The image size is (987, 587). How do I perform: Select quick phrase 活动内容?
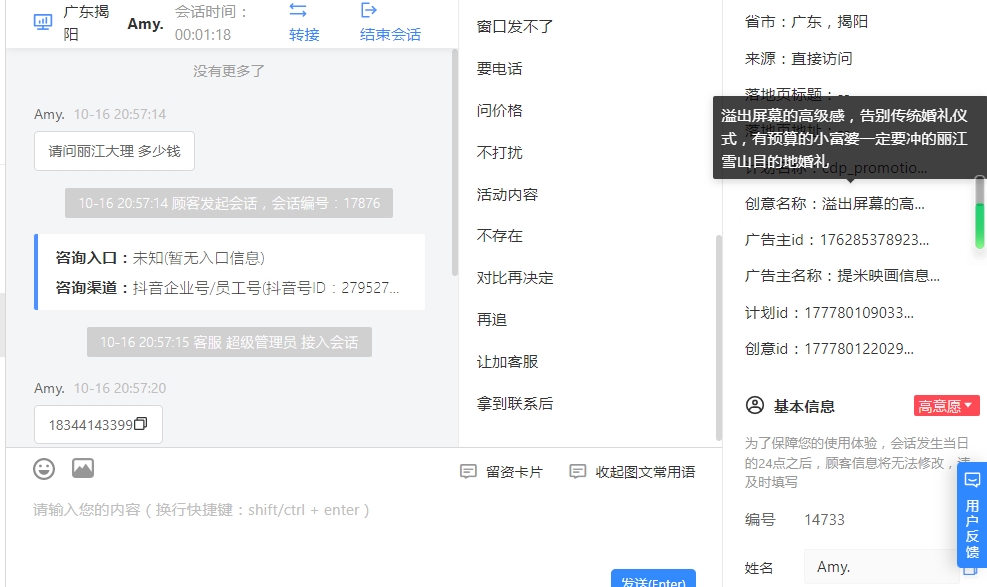(507, 194)
